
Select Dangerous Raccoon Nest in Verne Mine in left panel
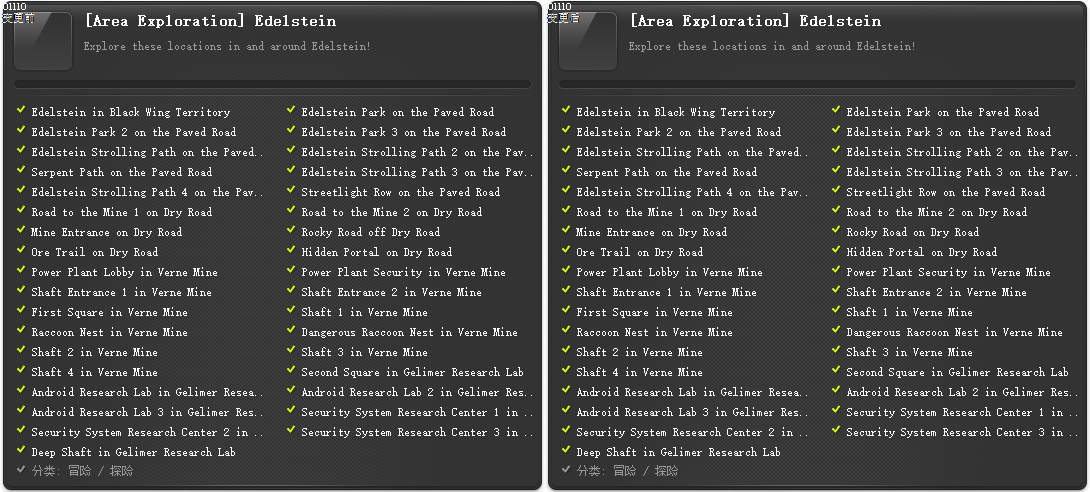[409, 332]
